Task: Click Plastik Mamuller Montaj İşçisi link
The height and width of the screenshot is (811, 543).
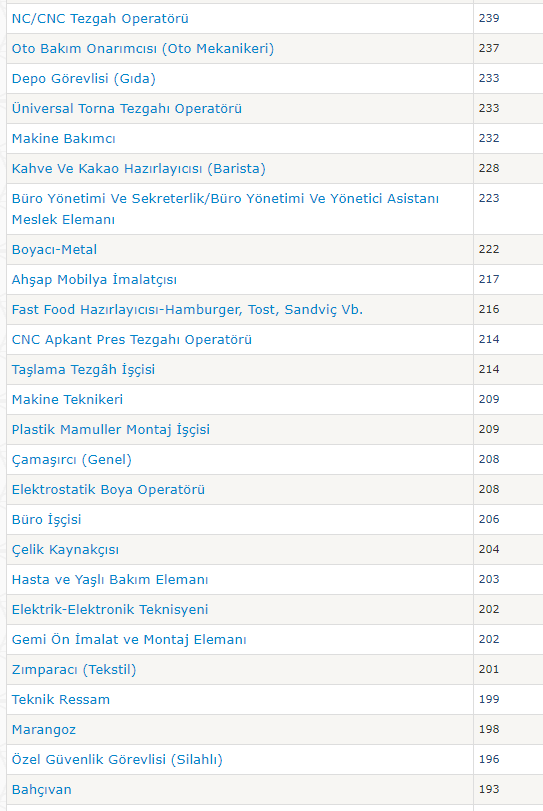Action: [111, 430]
